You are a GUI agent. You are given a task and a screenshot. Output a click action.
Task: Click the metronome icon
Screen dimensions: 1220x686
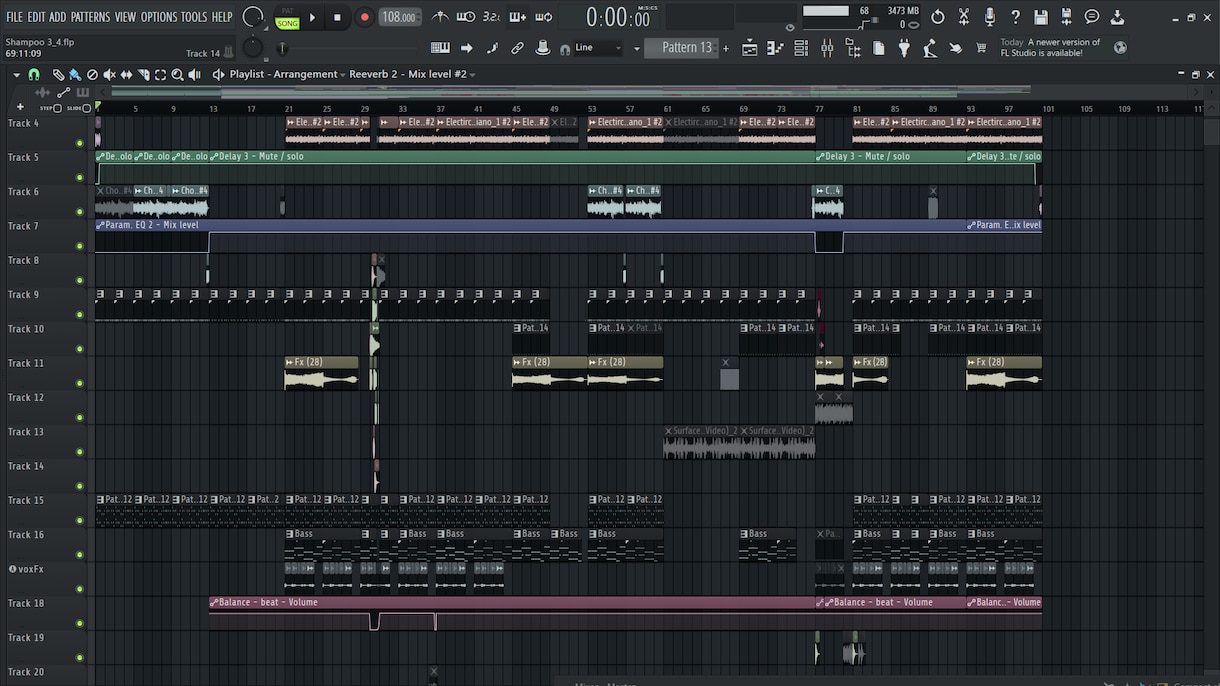pos(440,17)
